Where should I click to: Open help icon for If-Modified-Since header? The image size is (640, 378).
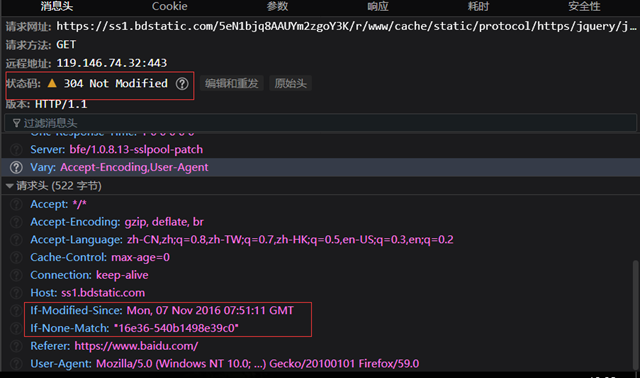pos(16,311)
